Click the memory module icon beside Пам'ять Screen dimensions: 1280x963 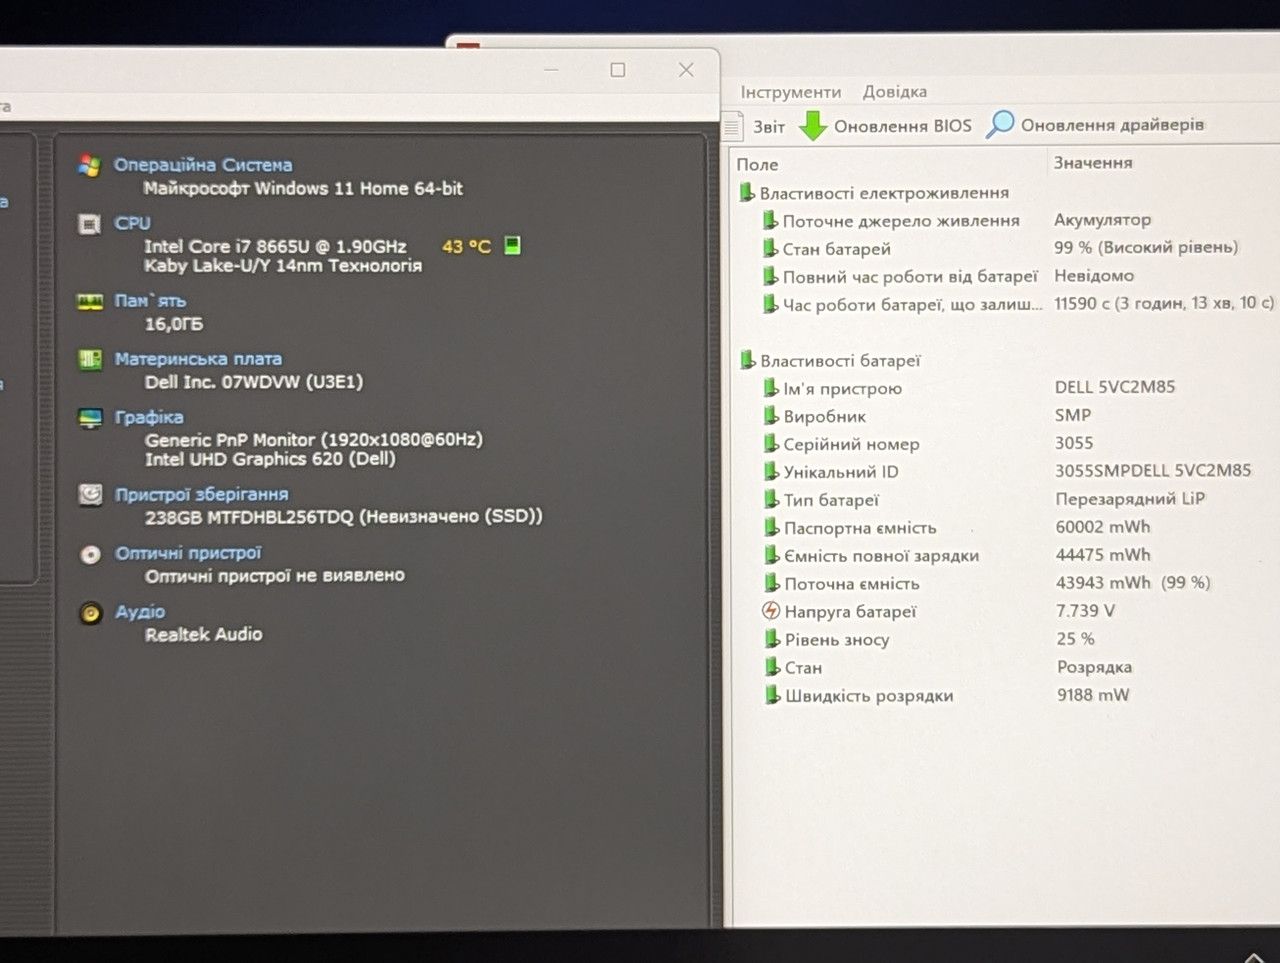pos(90,301)
